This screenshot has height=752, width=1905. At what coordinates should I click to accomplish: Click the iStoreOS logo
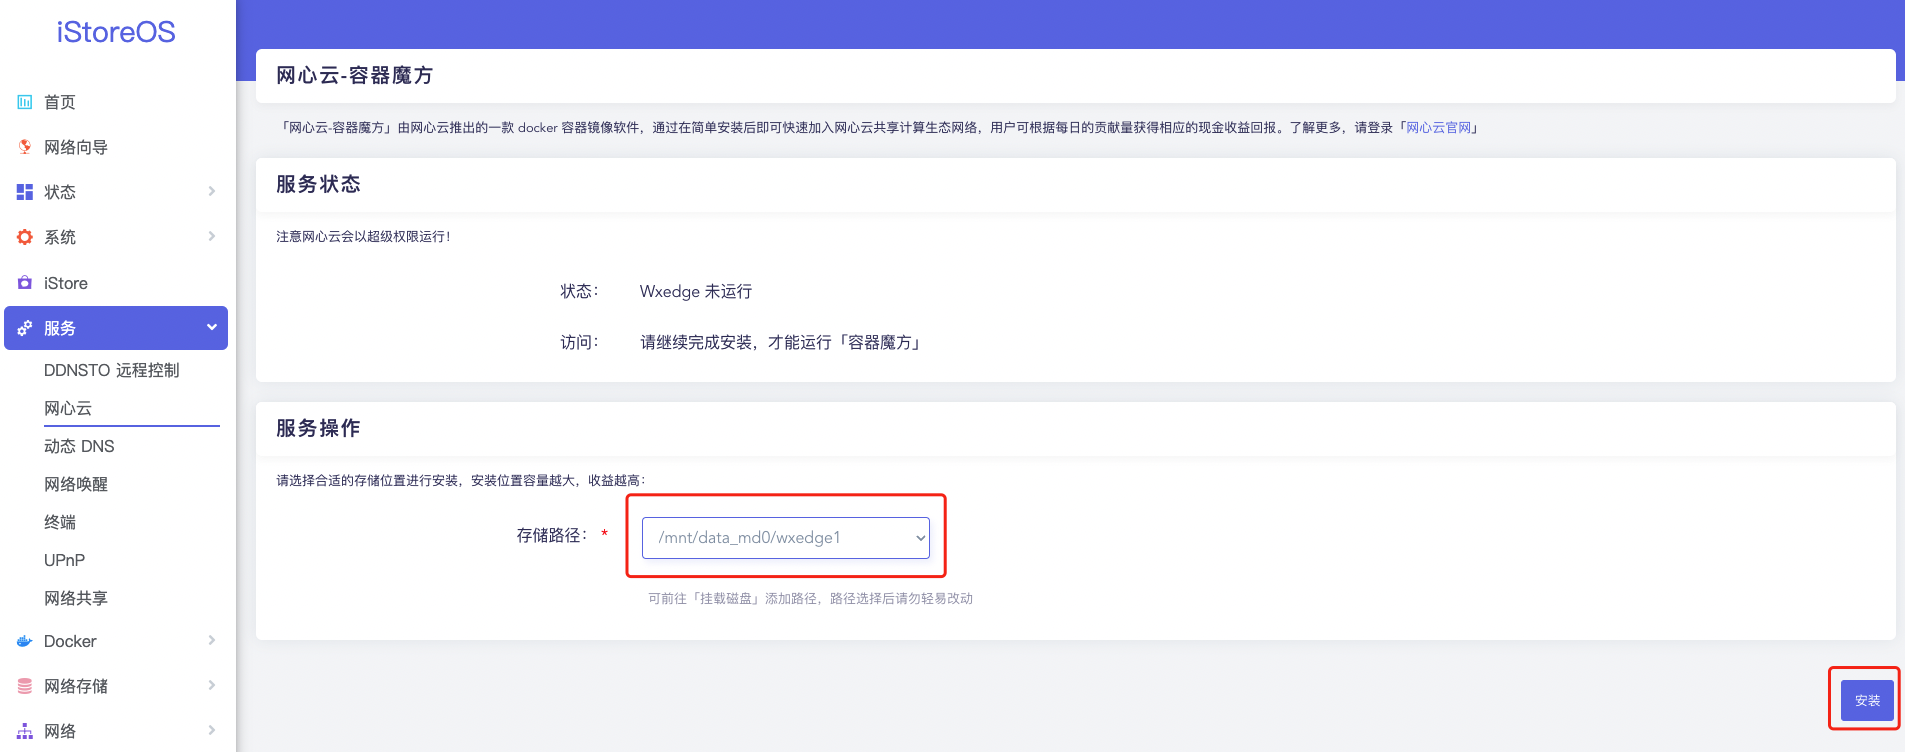[116, 32]
